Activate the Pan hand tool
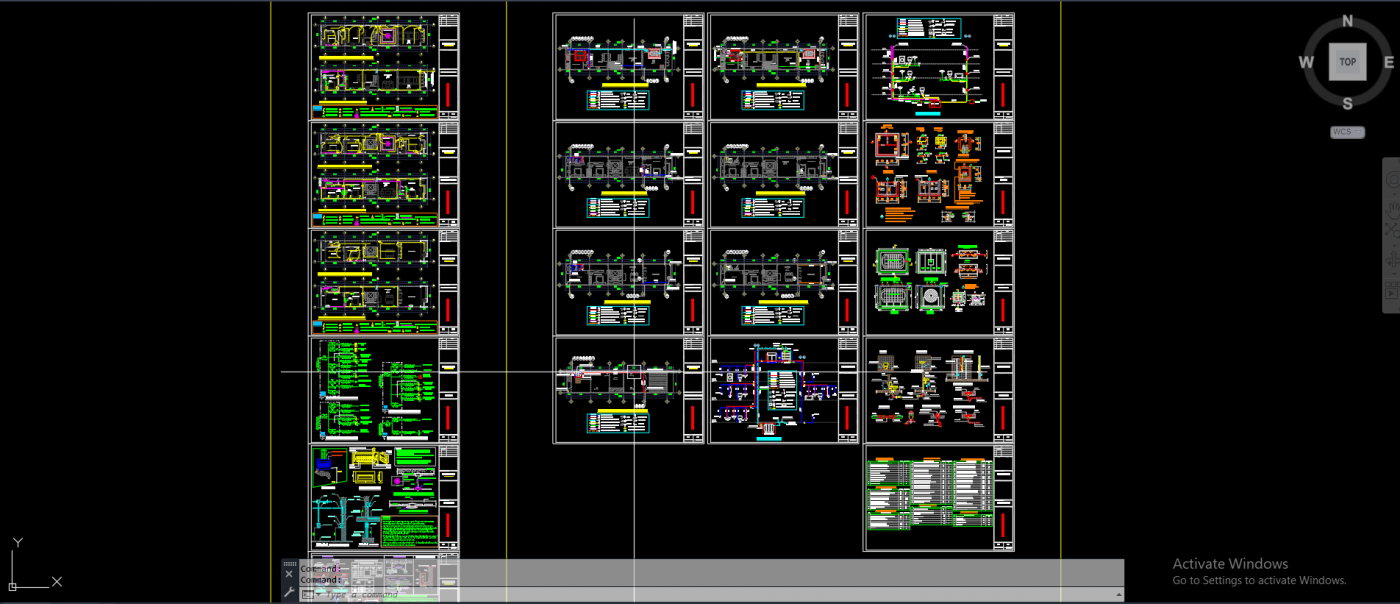This screenshot has height=604, width=1400. 1391,207
